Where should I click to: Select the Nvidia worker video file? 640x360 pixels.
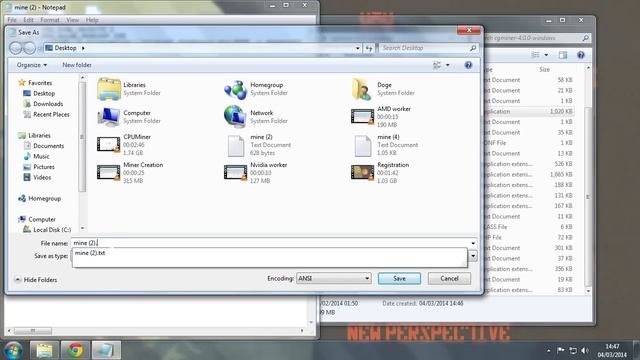(236, 172)
